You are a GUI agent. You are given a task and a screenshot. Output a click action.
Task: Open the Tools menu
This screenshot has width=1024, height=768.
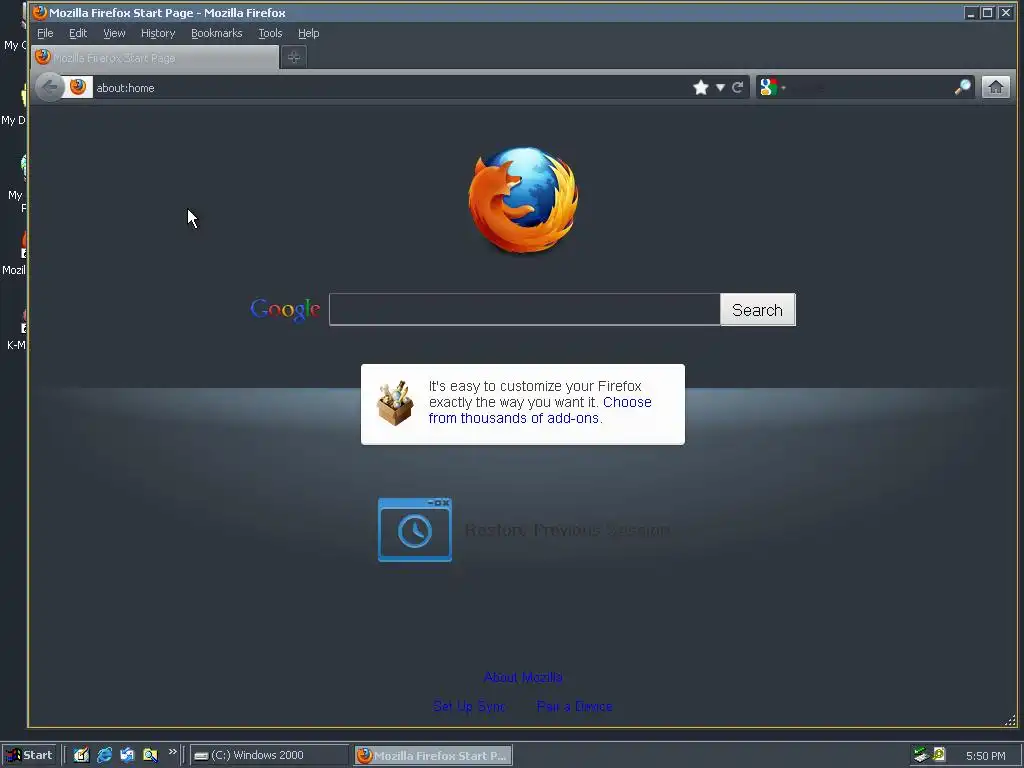(270, 33)
